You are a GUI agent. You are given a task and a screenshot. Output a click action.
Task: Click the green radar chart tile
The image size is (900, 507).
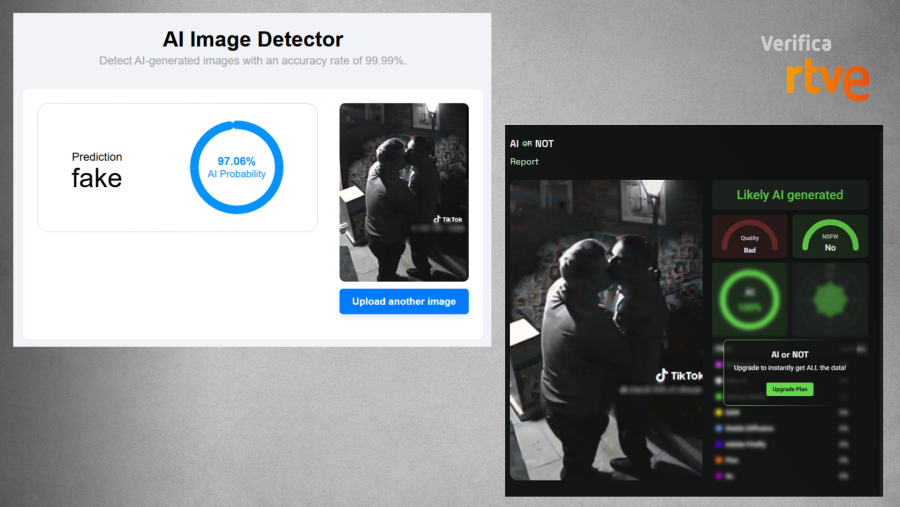click(x=830, y=300)
